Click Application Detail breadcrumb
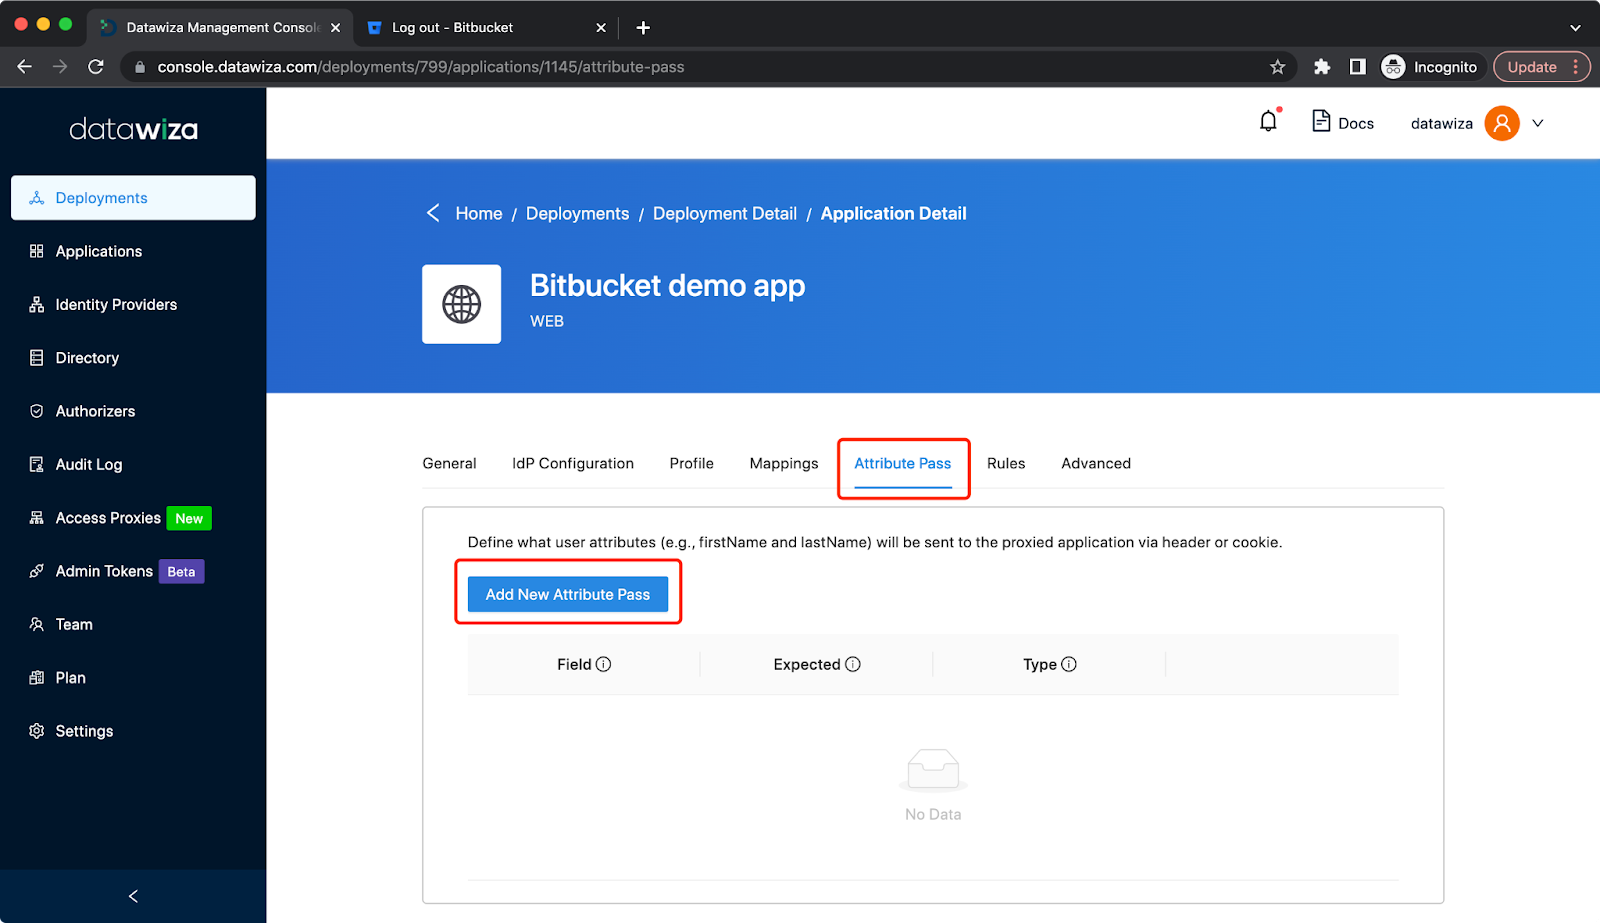 (894, 213)
